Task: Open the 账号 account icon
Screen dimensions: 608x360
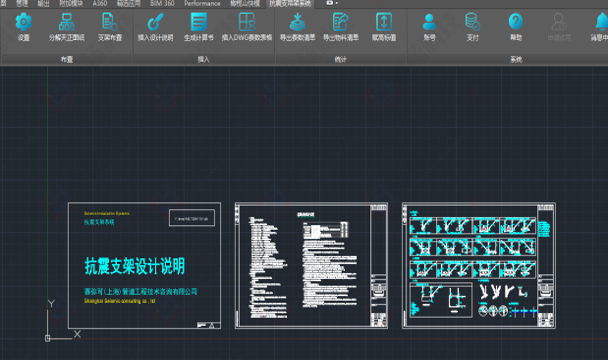Action: tap(429, 22)
